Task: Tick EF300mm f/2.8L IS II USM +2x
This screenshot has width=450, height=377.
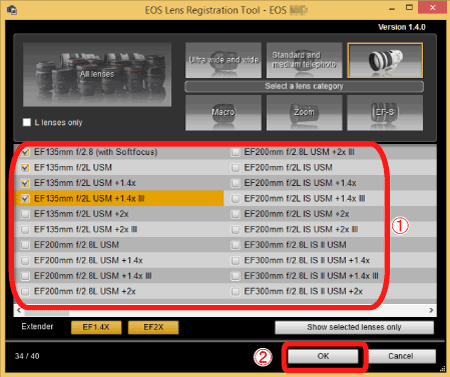Action: coord(235,292)
